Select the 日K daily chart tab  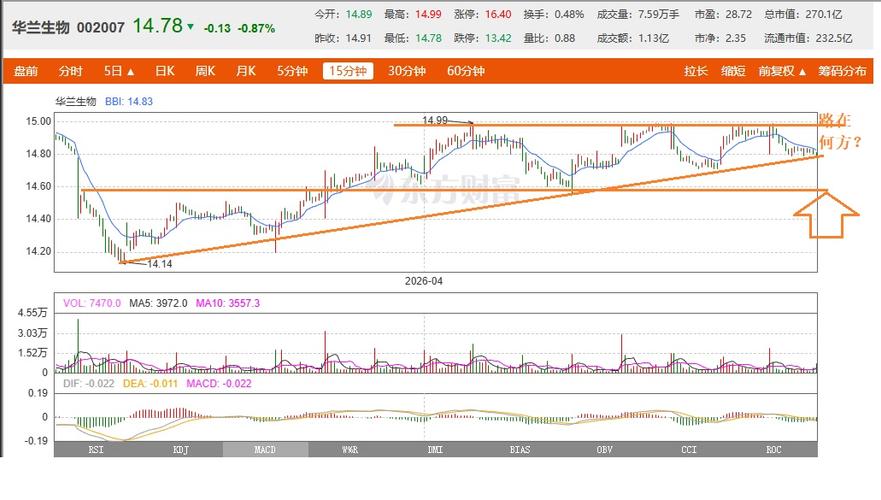tap(165, 71)
